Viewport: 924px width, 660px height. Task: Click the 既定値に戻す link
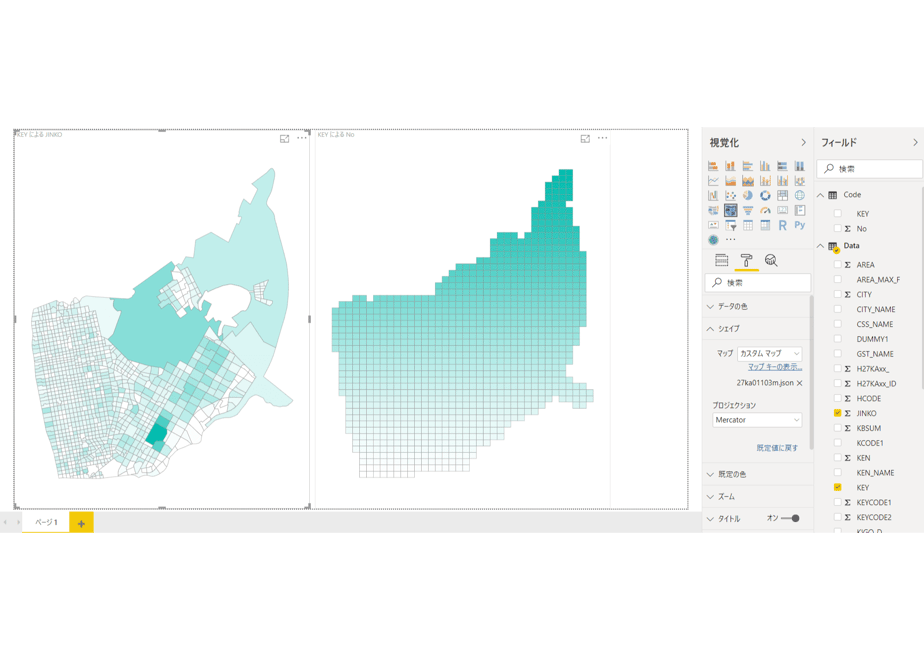777,448
